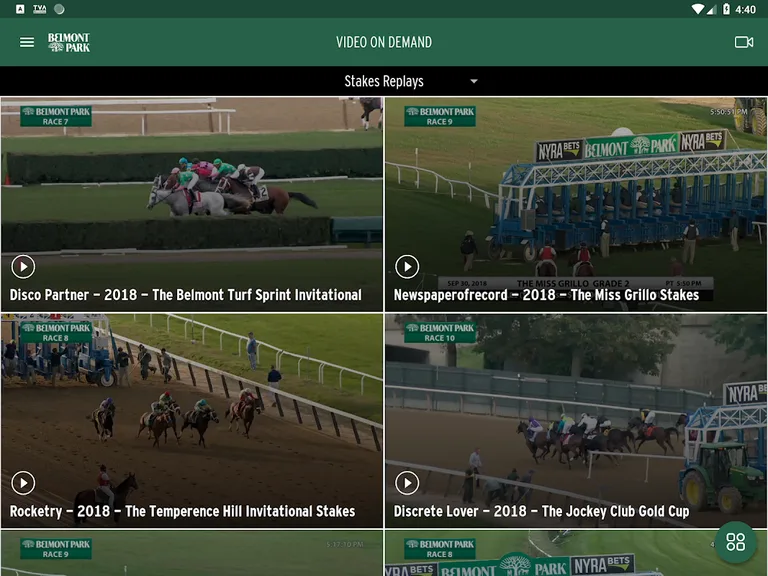Check the cellular signal icon
This screenshot has height=576, width=768.
click(712, 9)
